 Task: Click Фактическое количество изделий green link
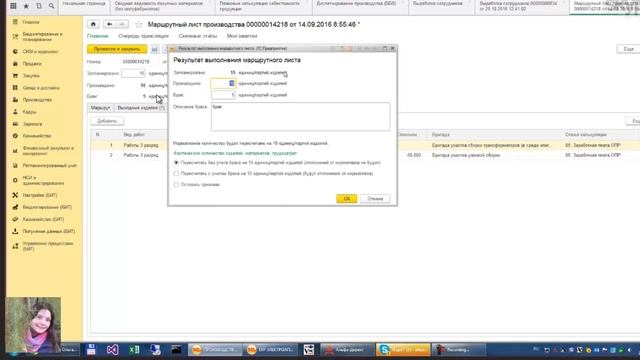coord(235,153)
